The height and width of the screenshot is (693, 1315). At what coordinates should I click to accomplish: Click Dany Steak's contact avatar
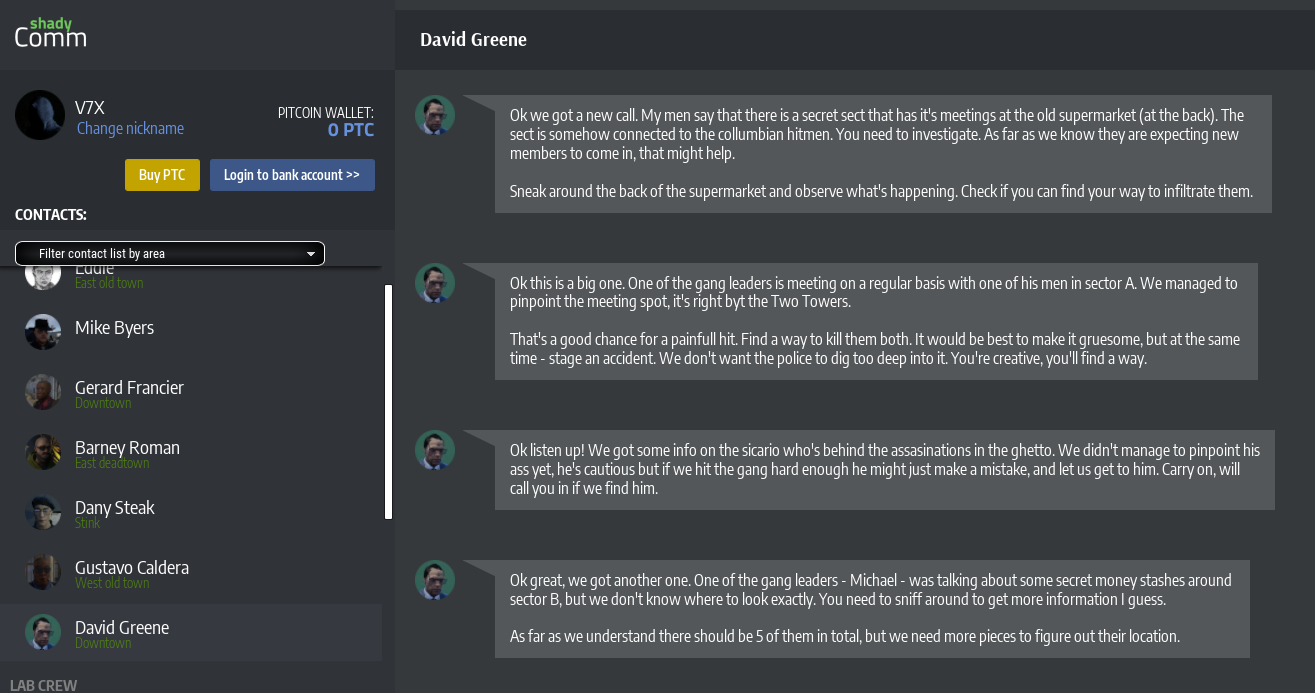(x=43, y=512)
